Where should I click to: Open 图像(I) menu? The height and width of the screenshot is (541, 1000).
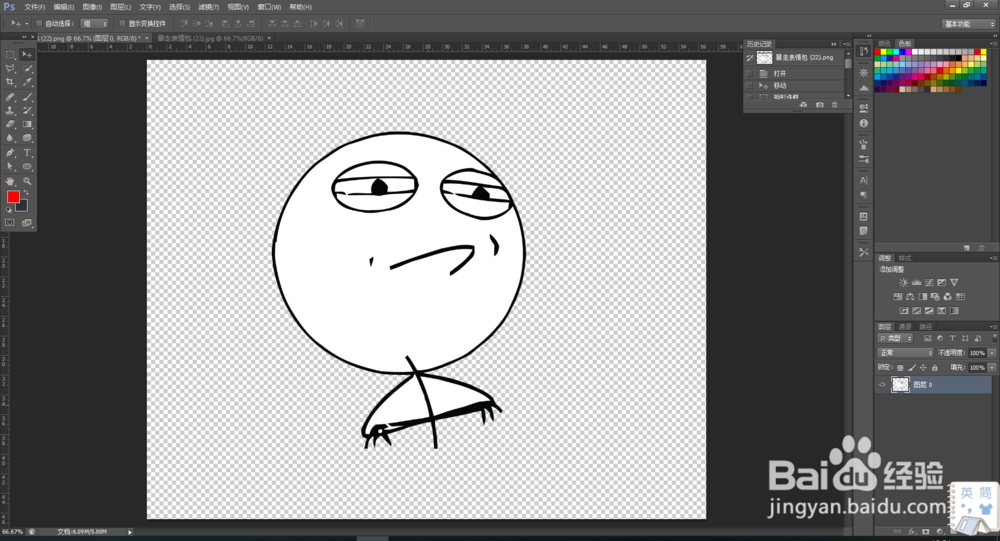pos(92,7)
